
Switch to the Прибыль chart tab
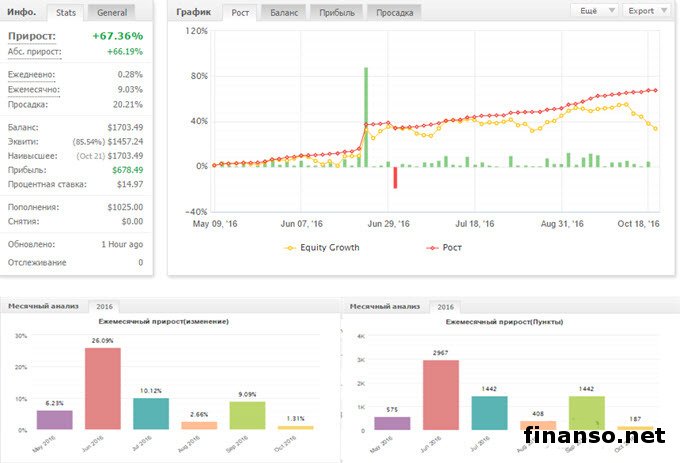click(336, 12)
